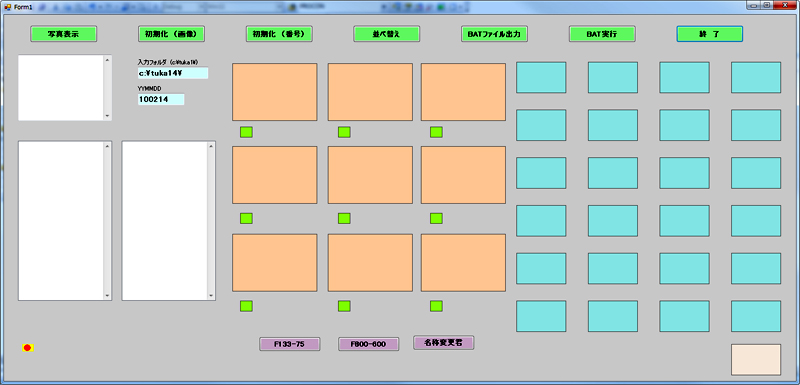Click the cyan panel in row five, column four
Screen dimensions: 800x385
click(756, 268)
